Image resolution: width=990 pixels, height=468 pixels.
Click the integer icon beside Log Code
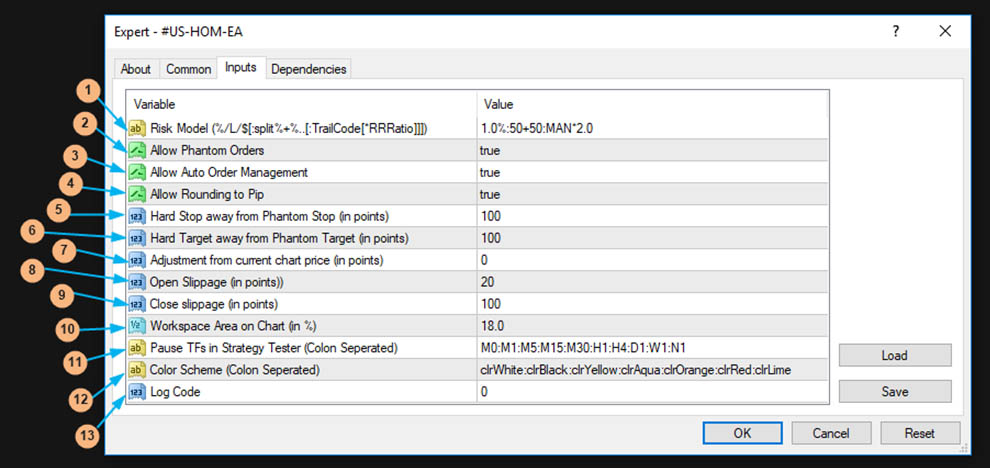point(136,392)
